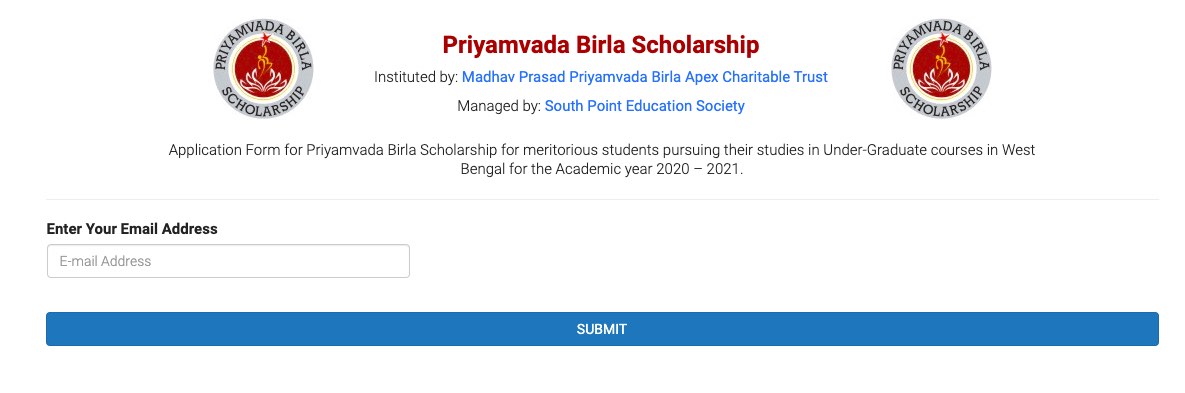Click the right Priyamvada Birla Scholarship logo
Viewport: 1185px width, 393px height.
pyautogui.click(x=941, y=69)
